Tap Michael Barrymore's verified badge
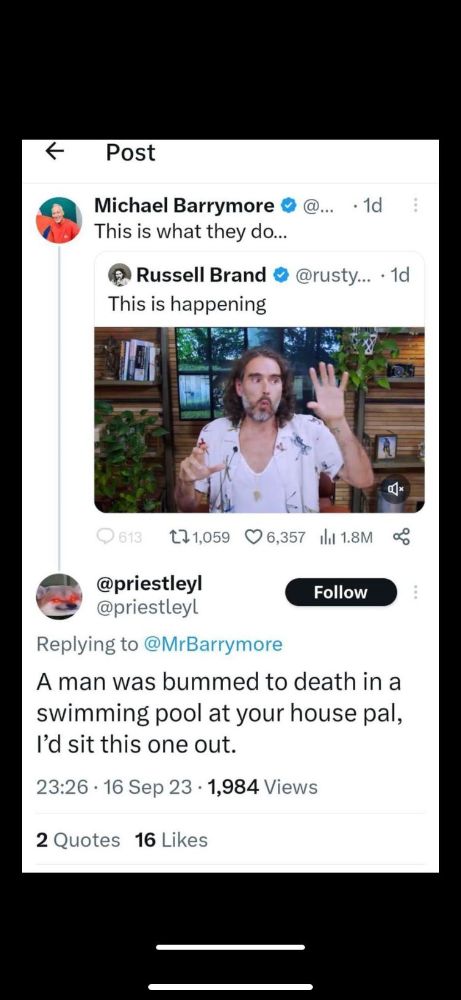This screenshot has height=1000, width=461. 289,205
